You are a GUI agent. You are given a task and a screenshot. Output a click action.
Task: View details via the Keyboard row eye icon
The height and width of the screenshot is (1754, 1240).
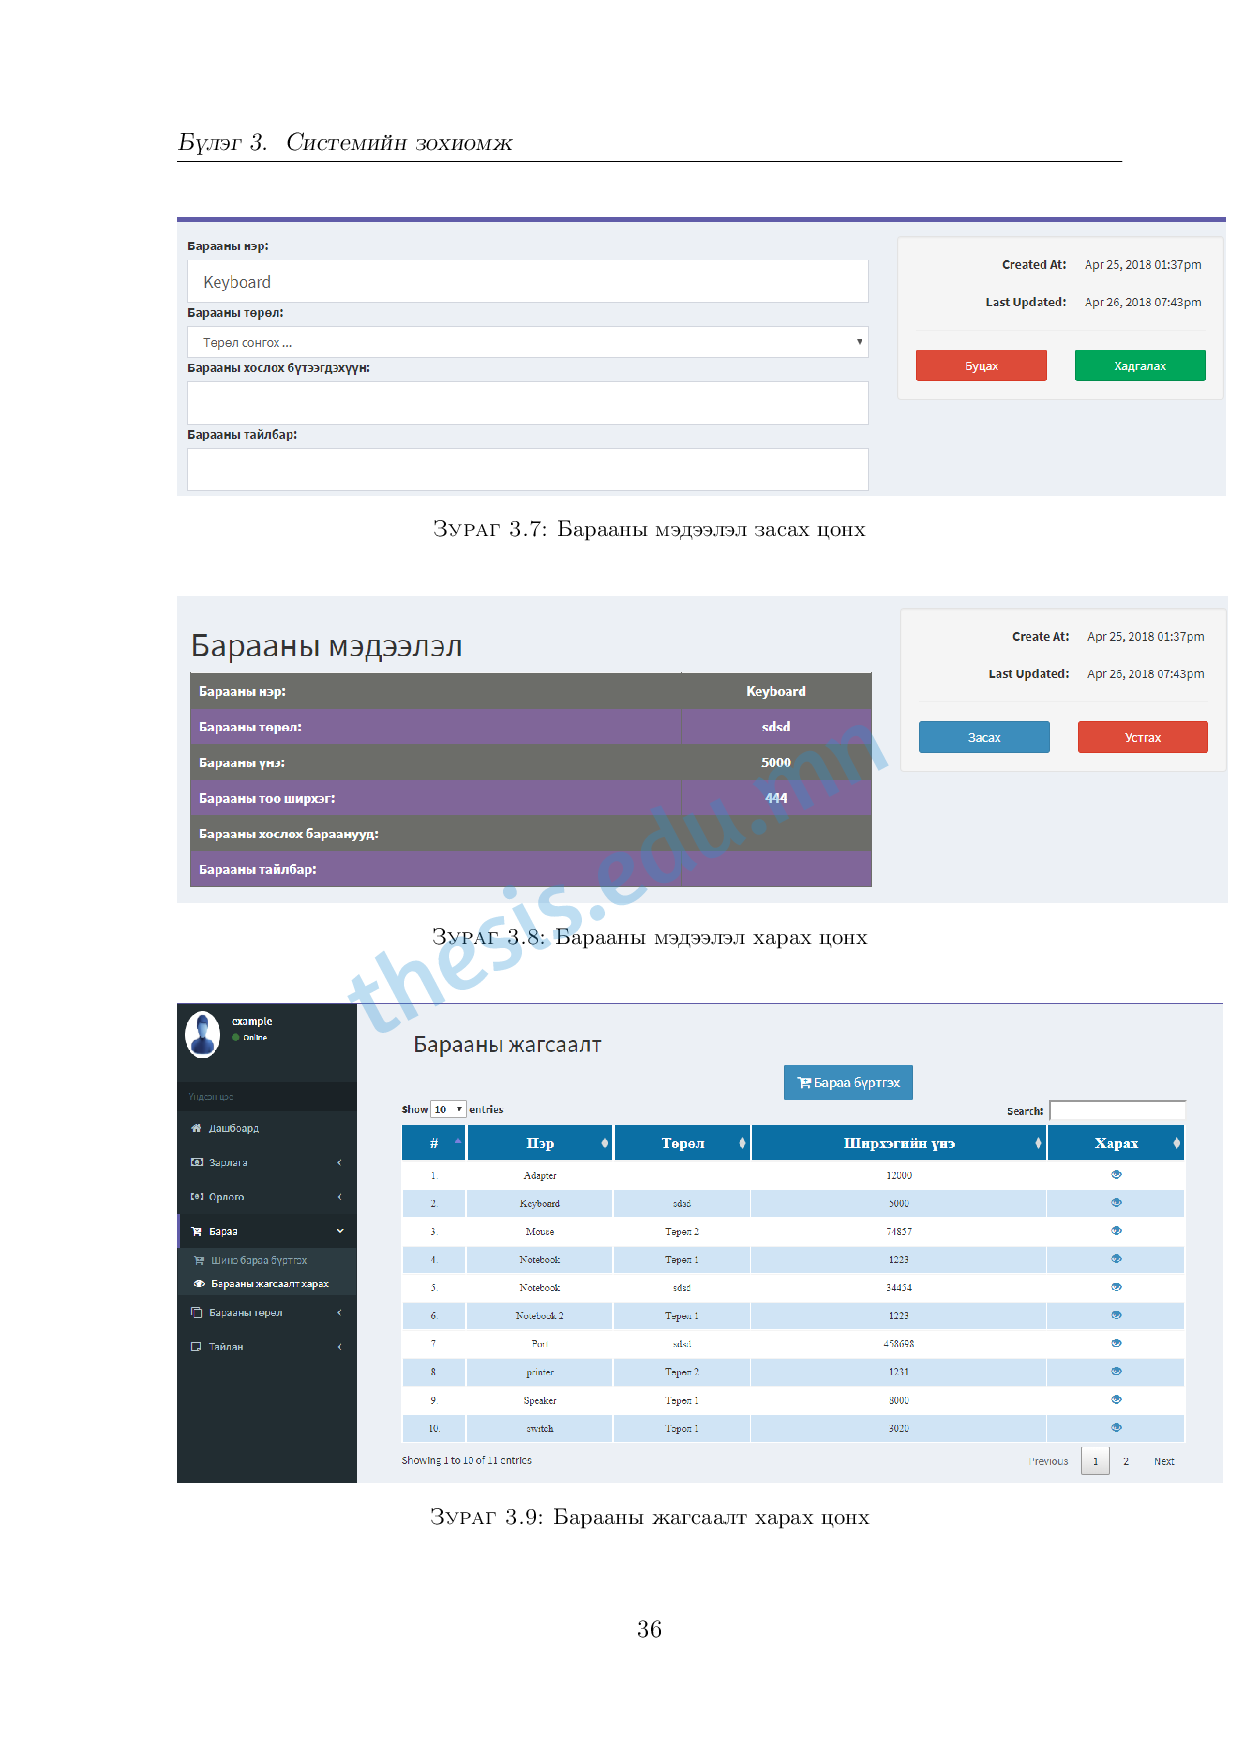(1116, 1203)
